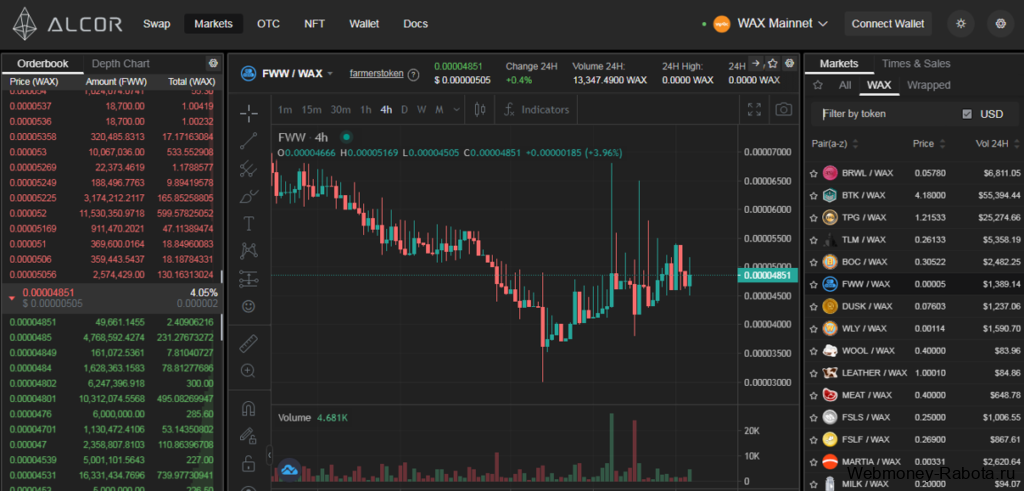Select the LEATHER / WAX market row
This screenshot has width=1024, height=491.
(914, 373)
